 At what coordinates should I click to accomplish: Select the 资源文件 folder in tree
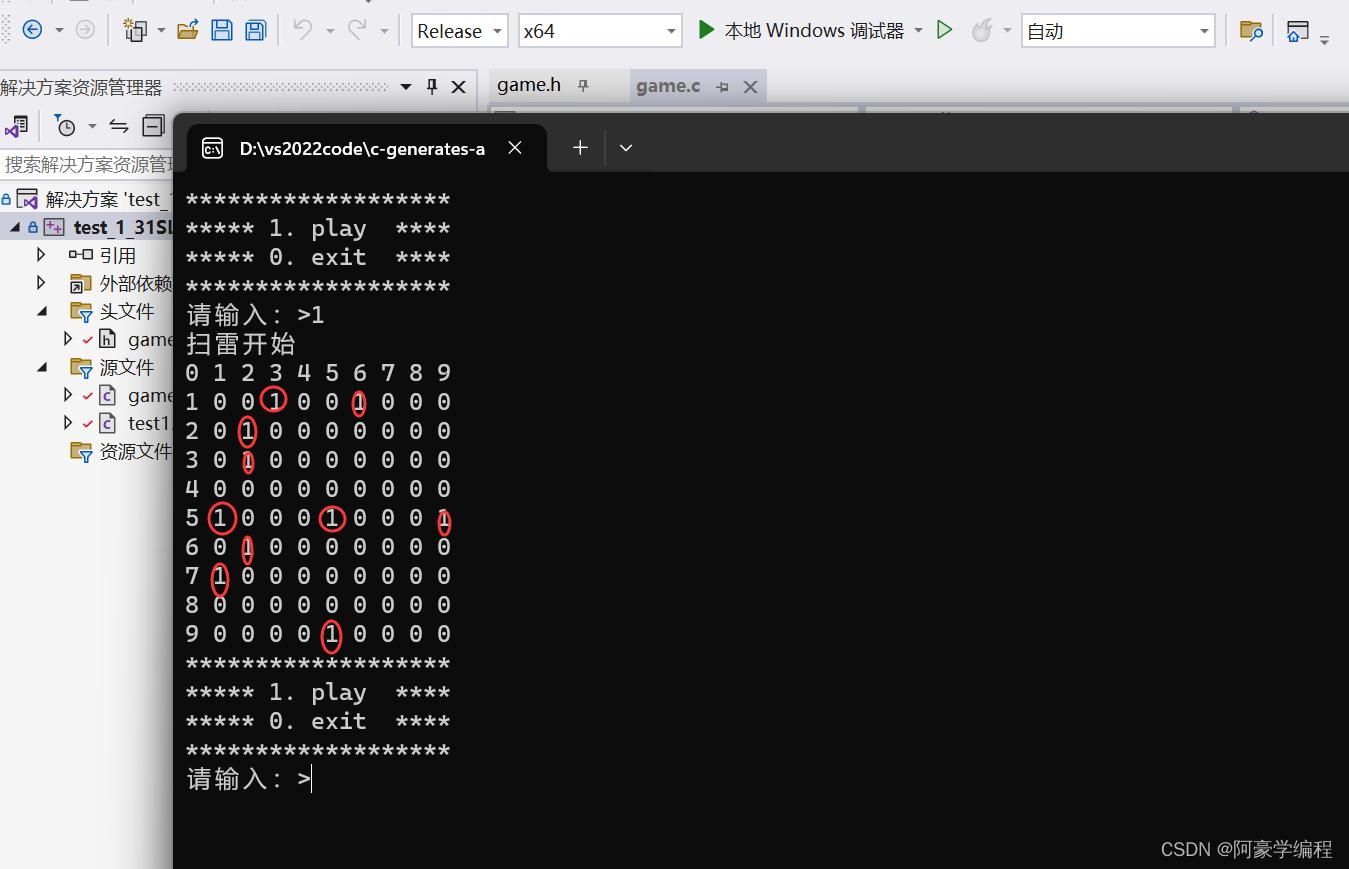(135, 451)
